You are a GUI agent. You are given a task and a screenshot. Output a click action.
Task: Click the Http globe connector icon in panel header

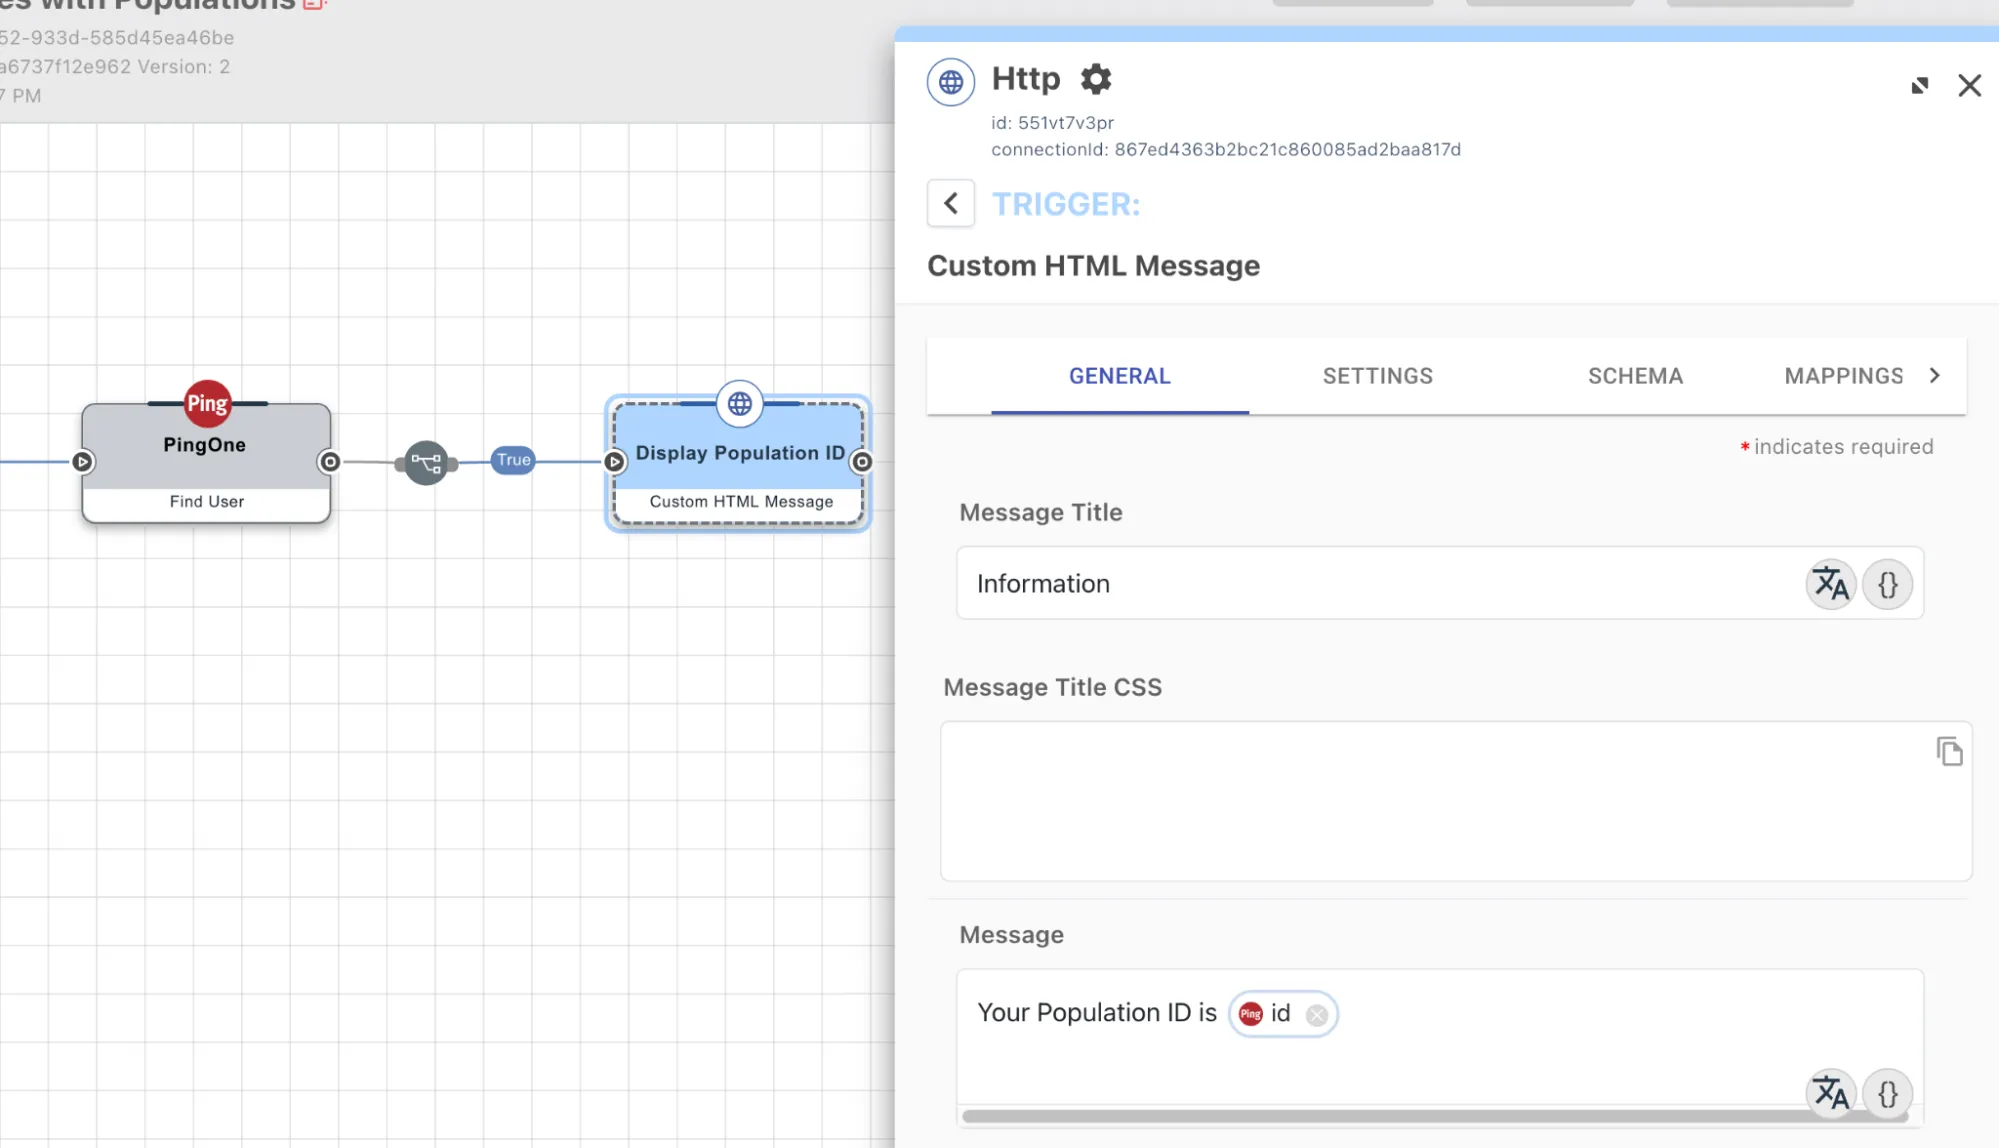click(951, 82)
